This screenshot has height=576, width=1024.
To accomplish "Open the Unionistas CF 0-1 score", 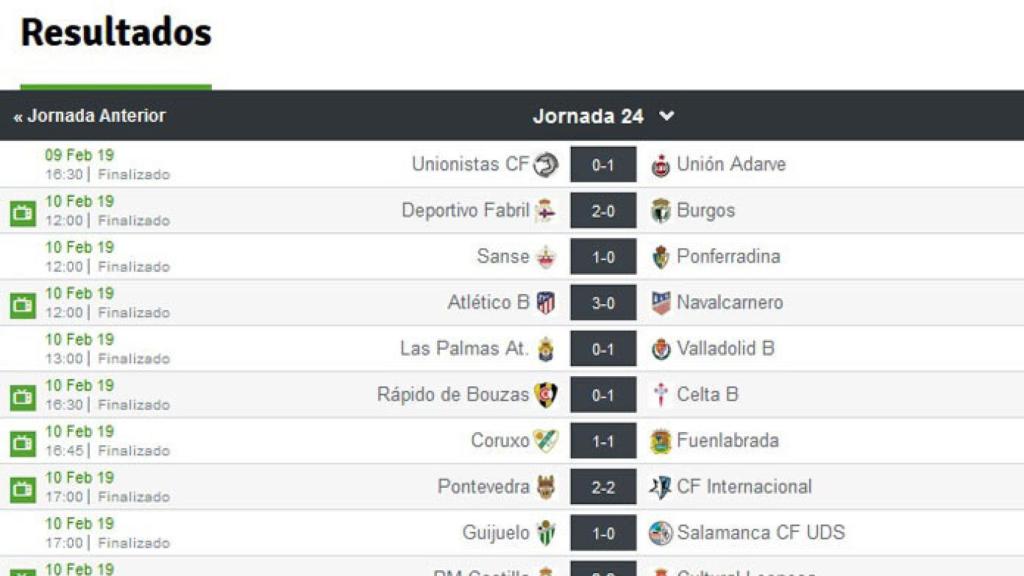I will [x=603, y=165].
